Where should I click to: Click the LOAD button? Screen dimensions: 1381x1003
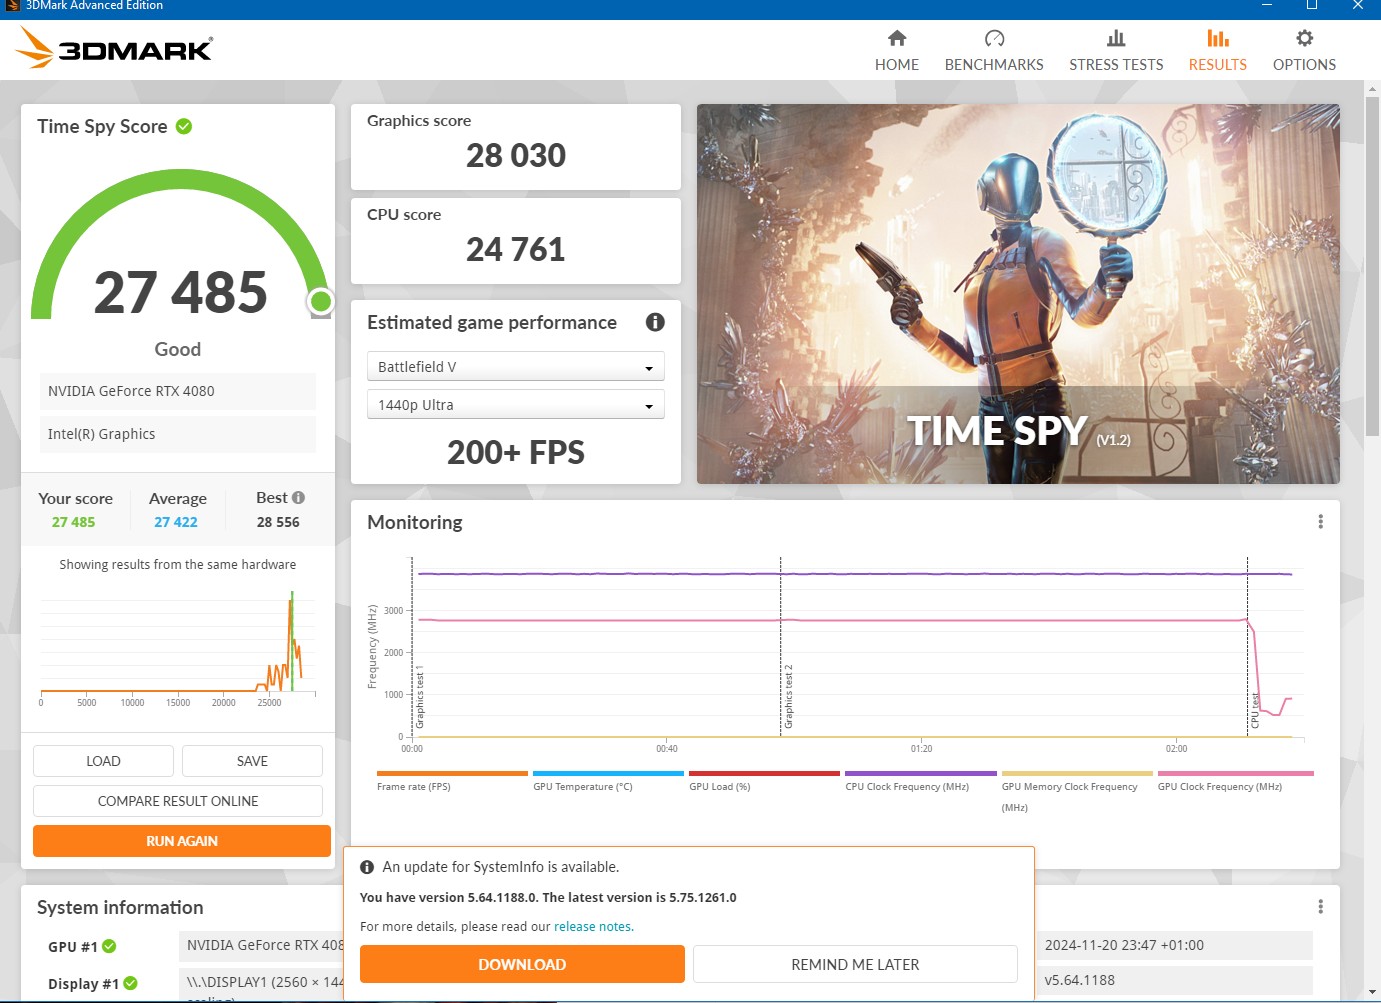103,761
